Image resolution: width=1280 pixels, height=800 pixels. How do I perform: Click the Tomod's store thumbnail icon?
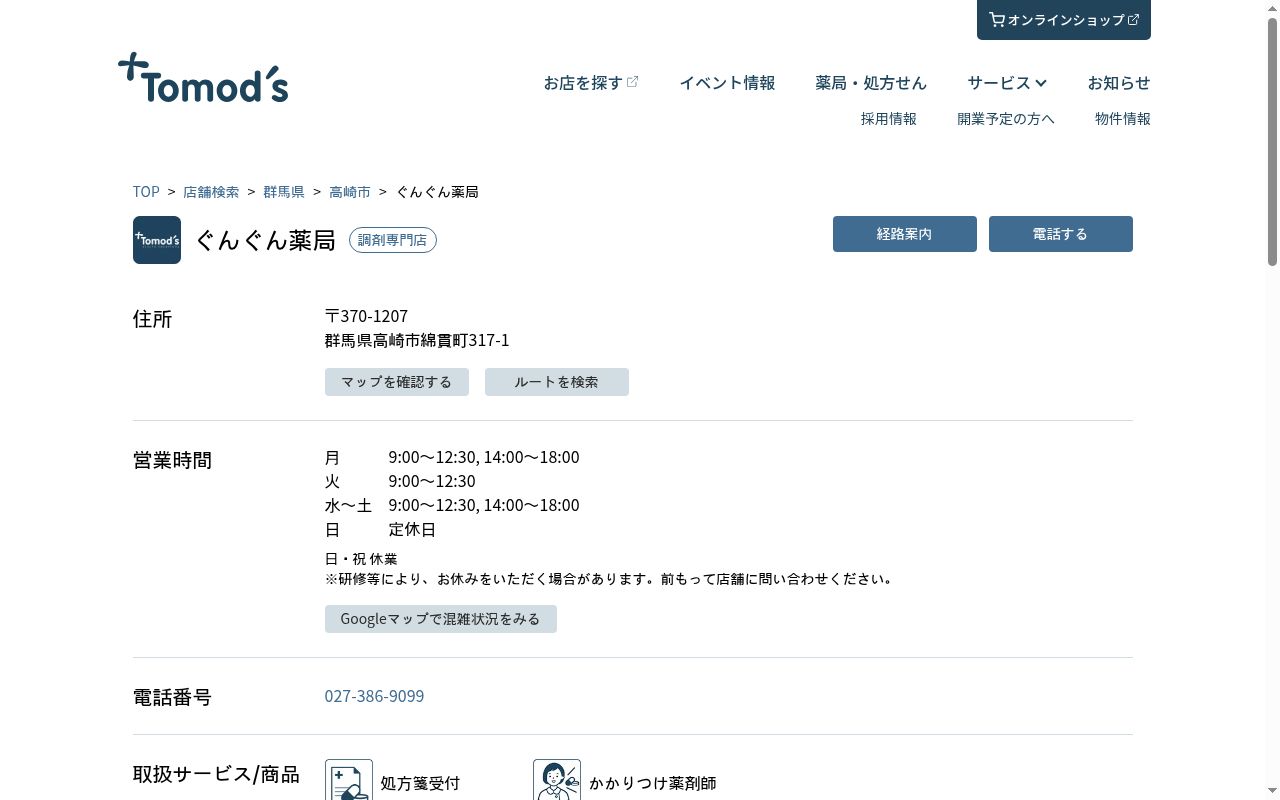(x=157, y=240)
